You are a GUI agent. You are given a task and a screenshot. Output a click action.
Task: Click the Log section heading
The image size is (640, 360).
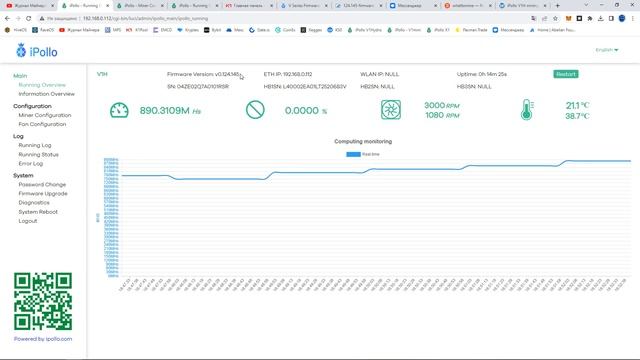coord(18,136)
